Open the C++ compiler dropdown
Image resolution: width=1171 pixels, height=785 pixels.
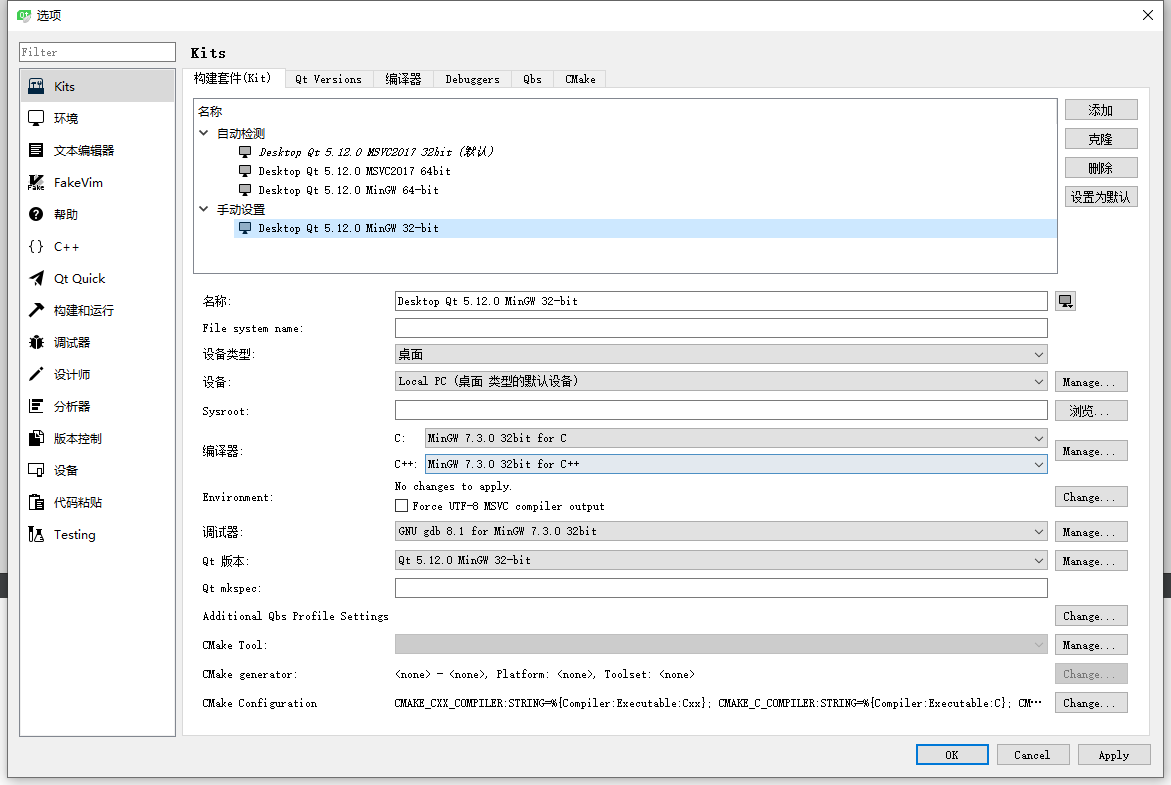(x=736, y=464)
